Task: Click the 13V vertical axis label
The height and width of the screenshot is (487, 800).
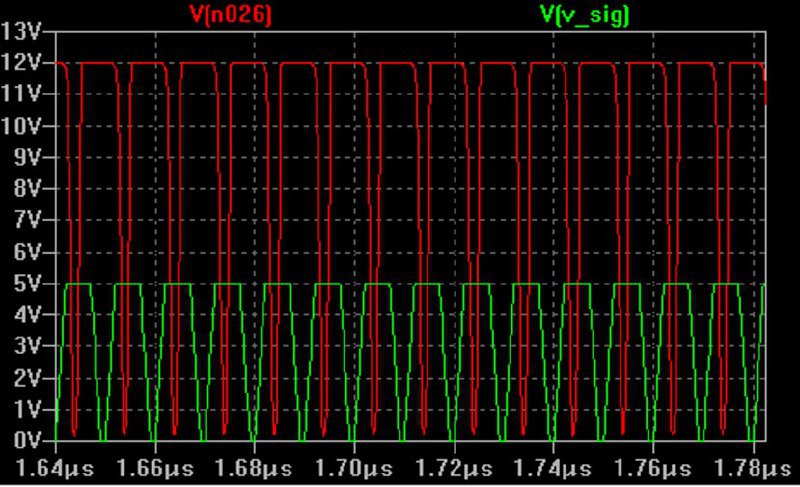Action: click(x=20, y=32)
